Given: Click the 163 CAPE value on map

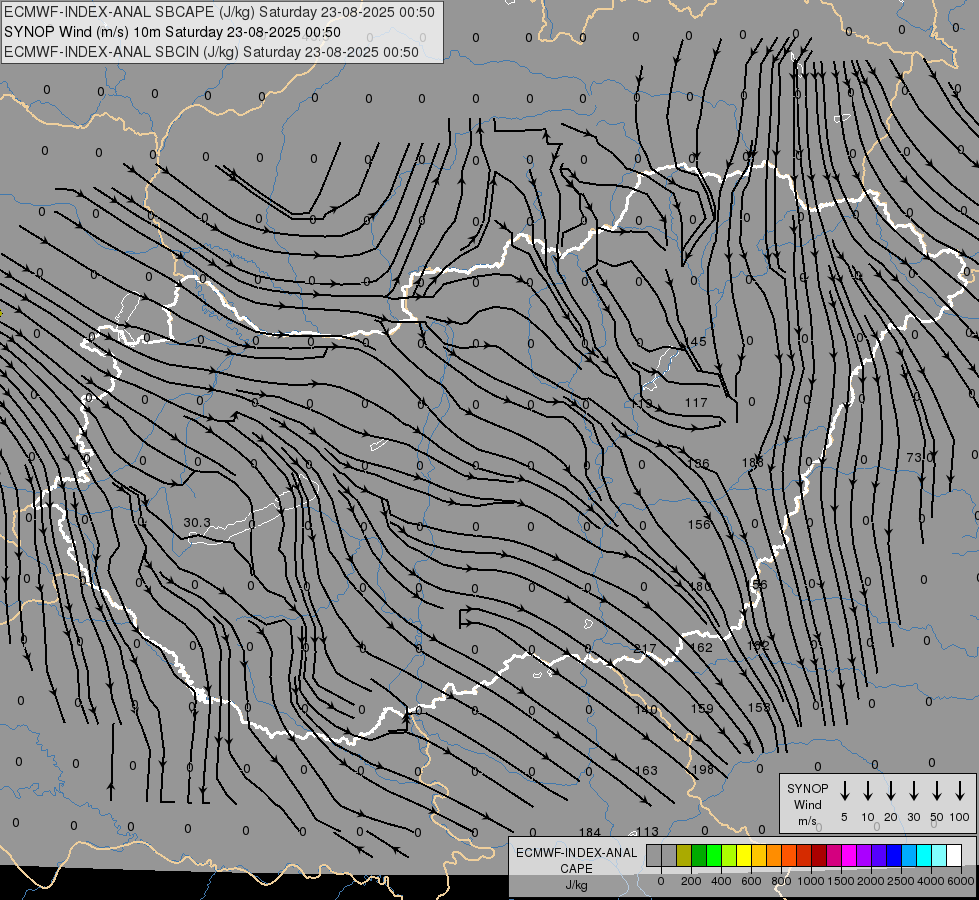Looking at the screenshot, I should [x=646, y=771].
